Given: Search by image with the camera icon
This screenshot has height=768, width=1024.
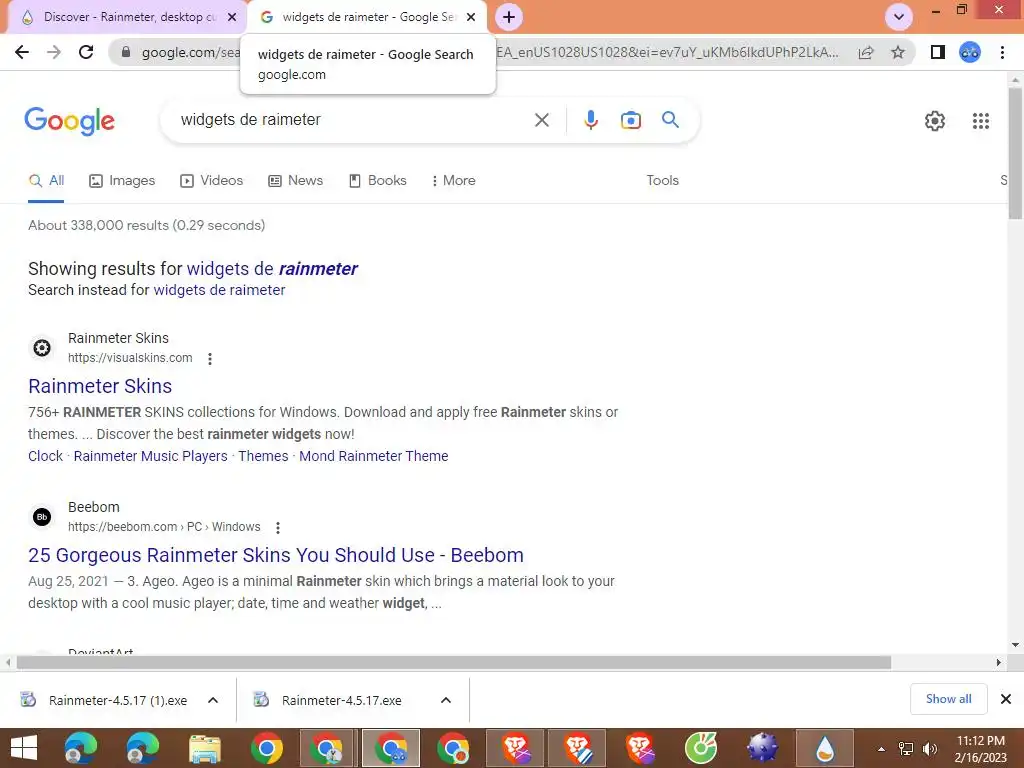Looking at the screenshot, I should coord(630,120).
